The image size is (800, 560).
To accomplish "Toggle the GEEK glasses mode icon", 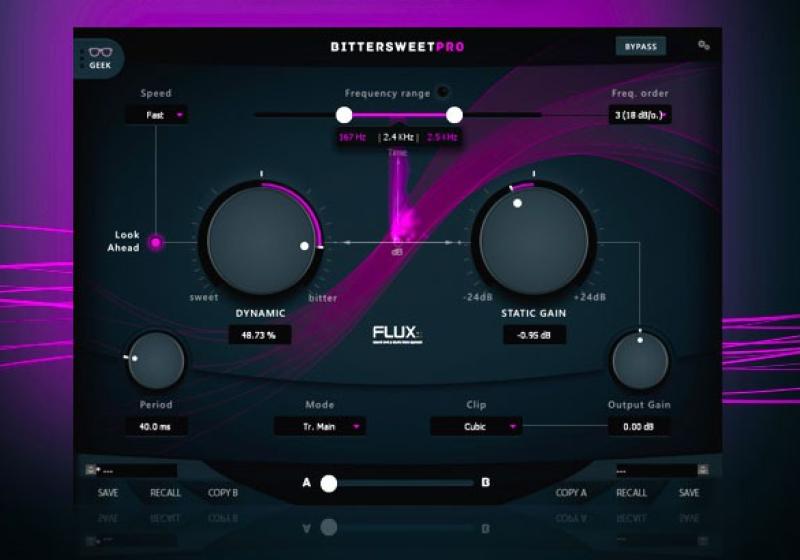I will pyautogui.click(x=99, y=58).
